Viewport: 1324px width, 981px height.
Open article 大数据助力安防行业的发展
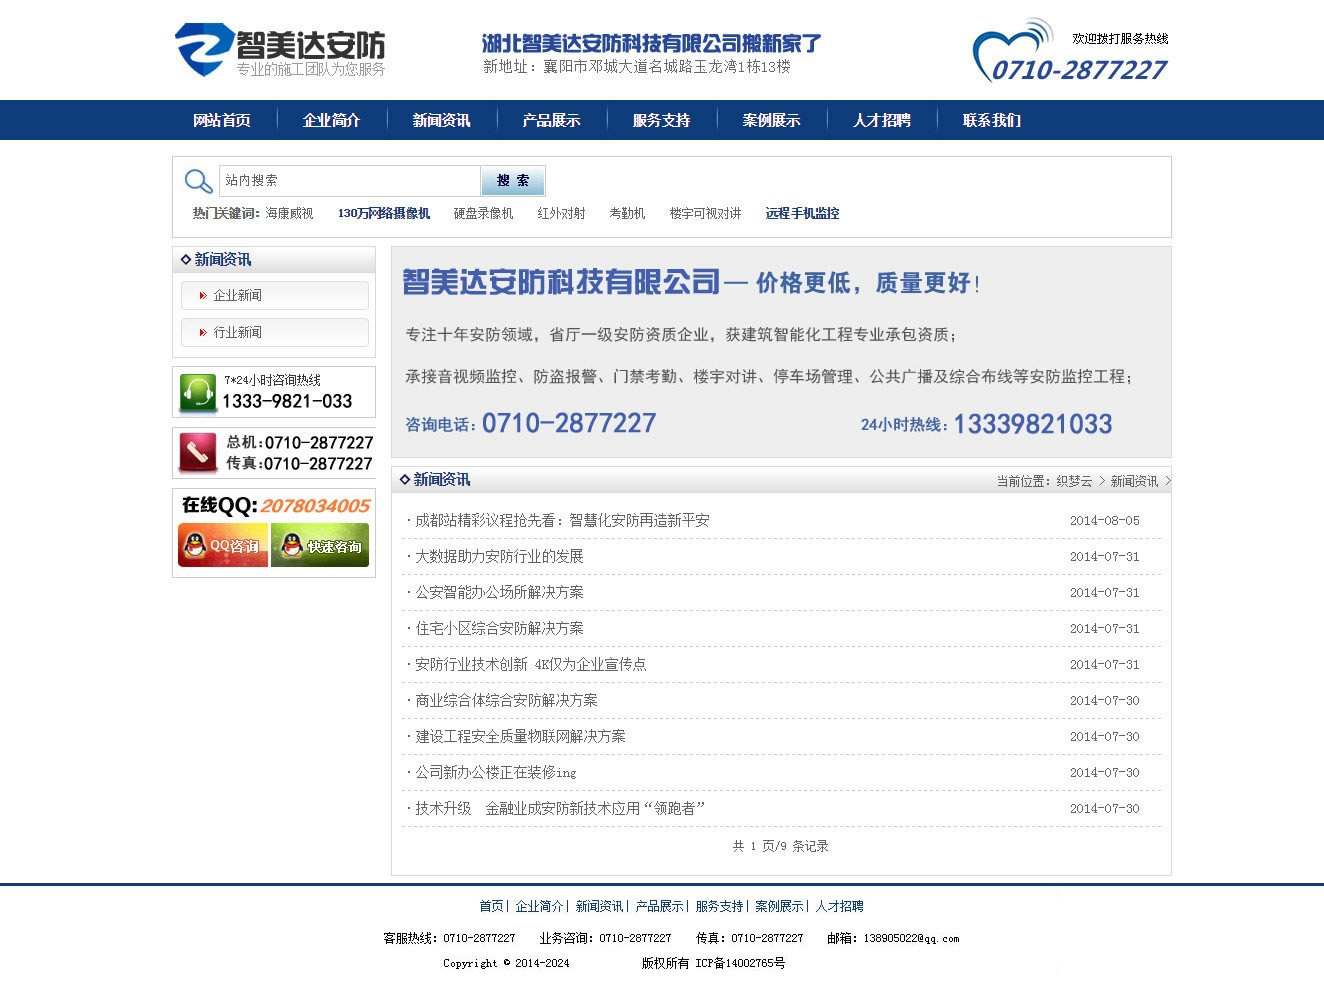(x=499, y=556)
